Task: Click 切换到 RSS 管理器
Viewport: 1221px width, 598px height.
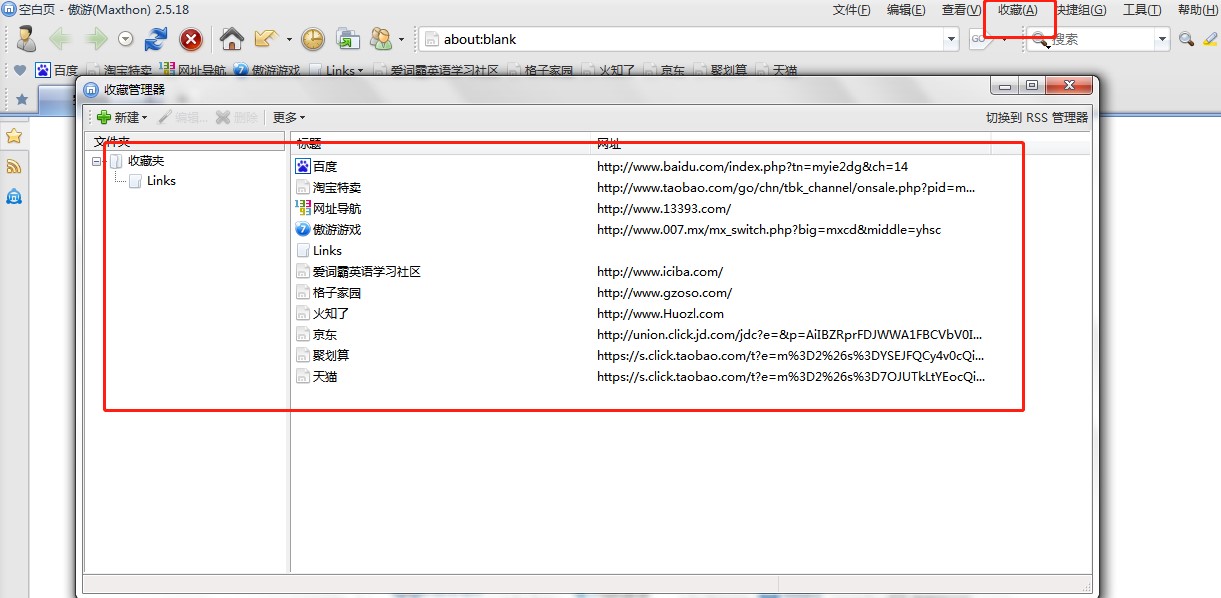Action: [x=1037, y=117]
